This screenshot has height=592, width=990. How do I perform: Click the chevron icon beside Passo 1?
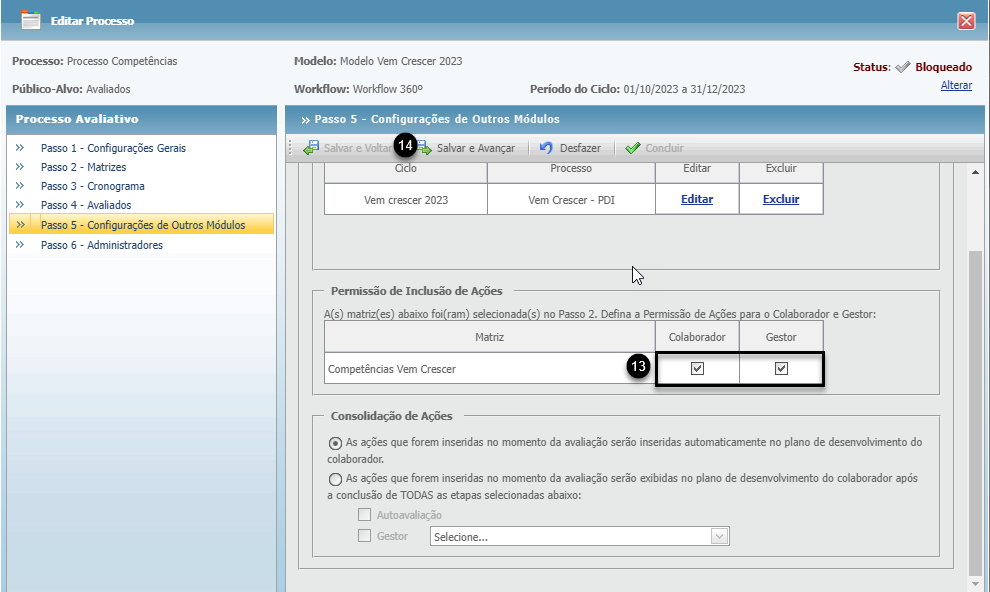coord(20,148)
